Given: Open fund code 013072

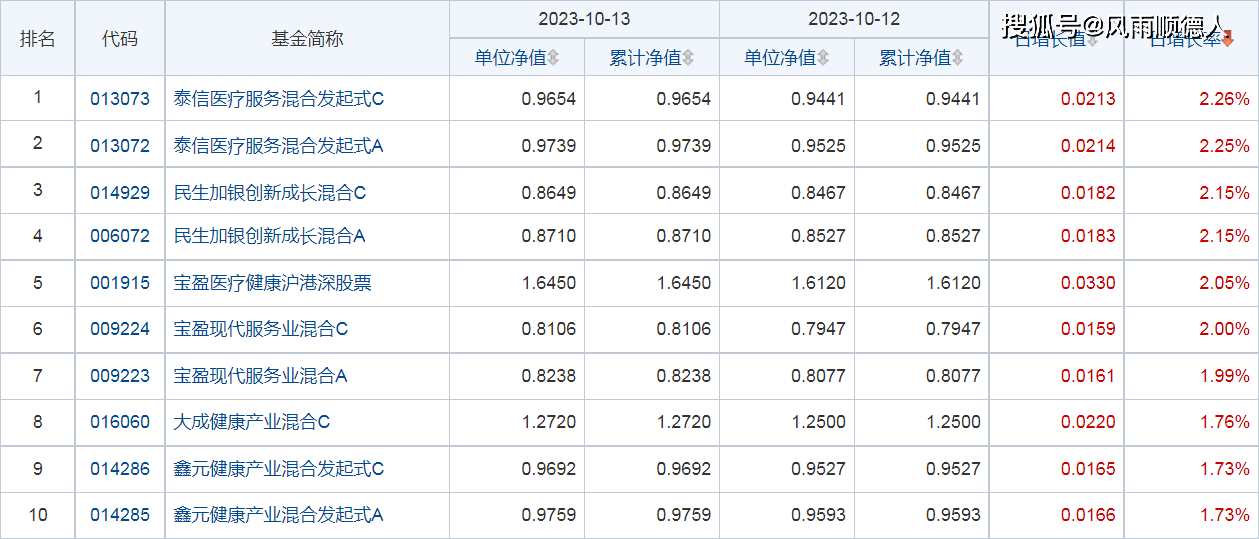Looking at the screenshot, I should click(x=120, y=146).
